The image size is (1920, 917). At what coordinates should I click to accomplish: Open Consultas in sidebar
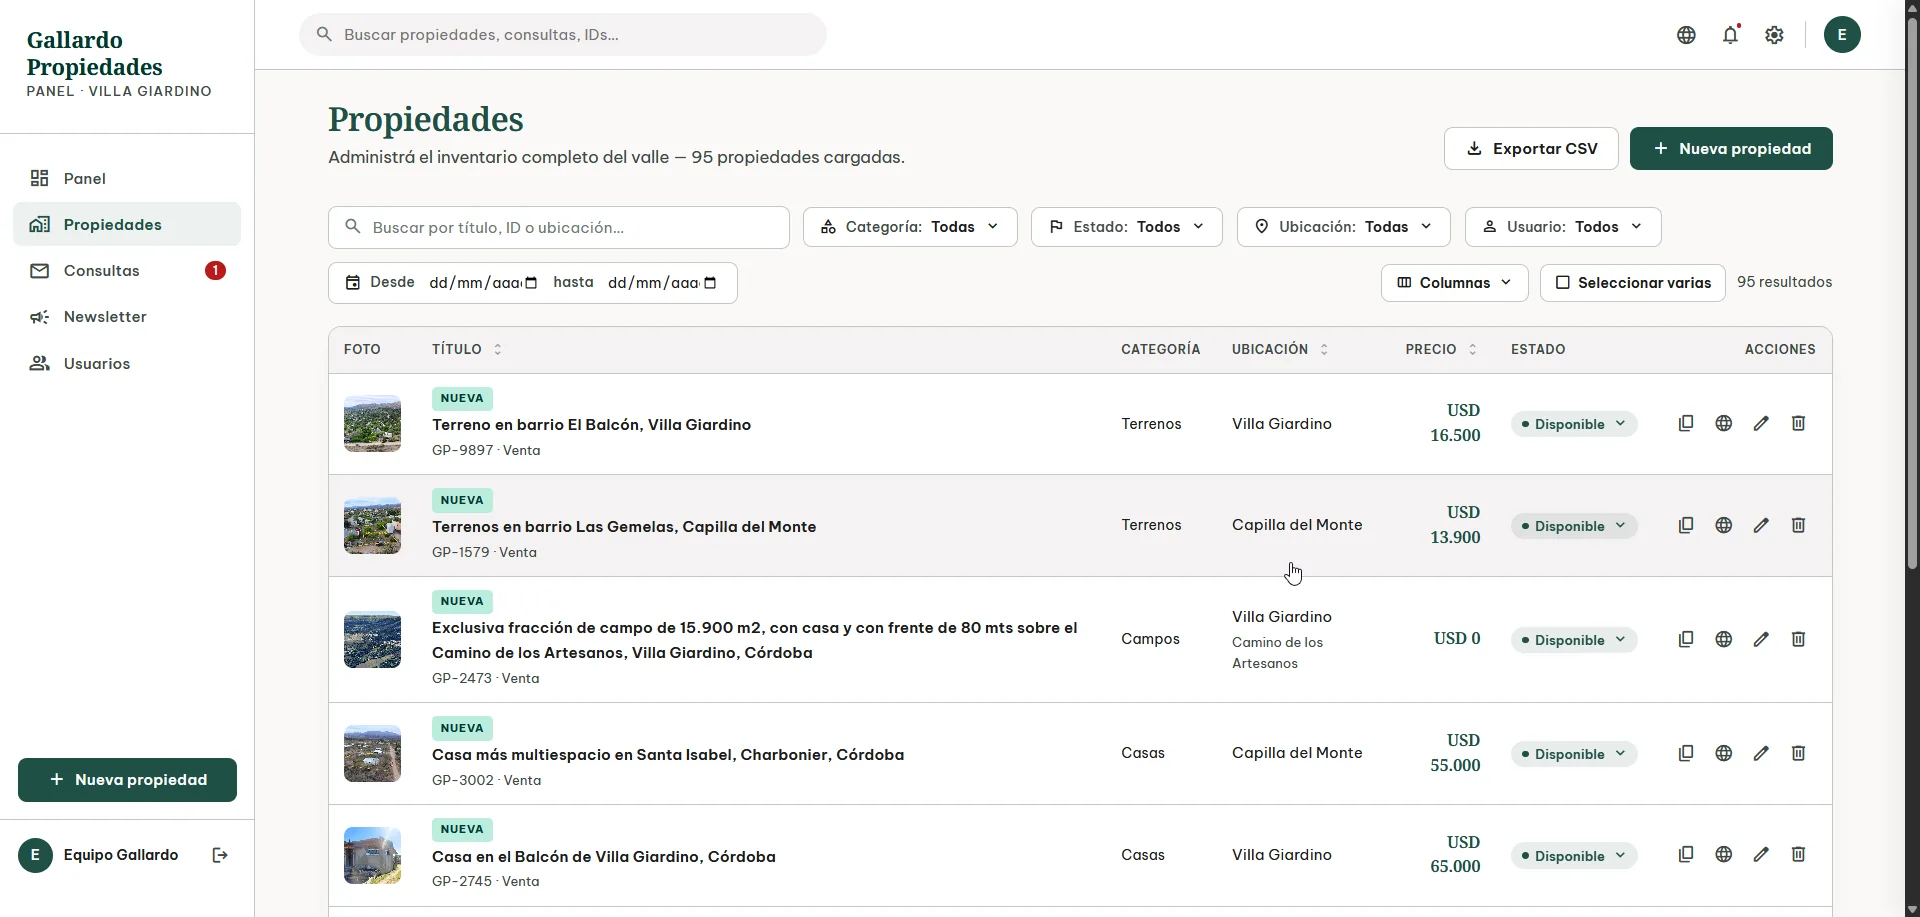(x=127, y=271)
